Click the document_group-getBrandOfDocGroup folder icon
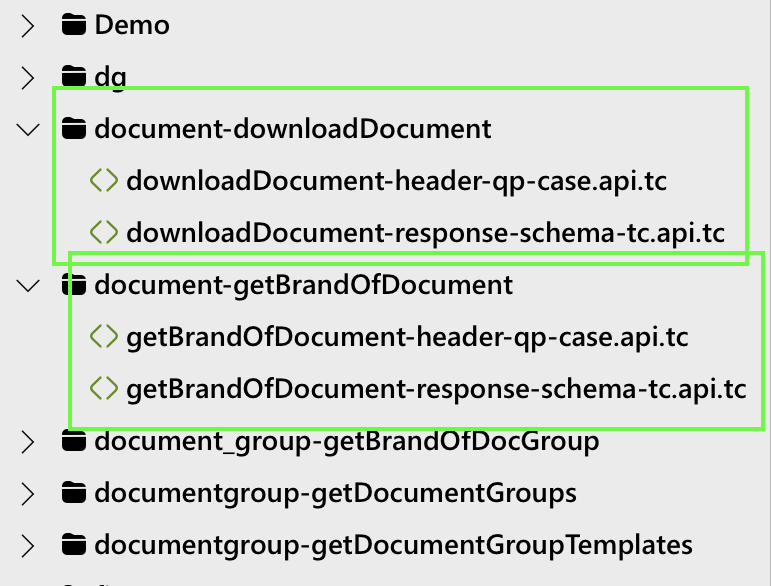 coord(73,441)
